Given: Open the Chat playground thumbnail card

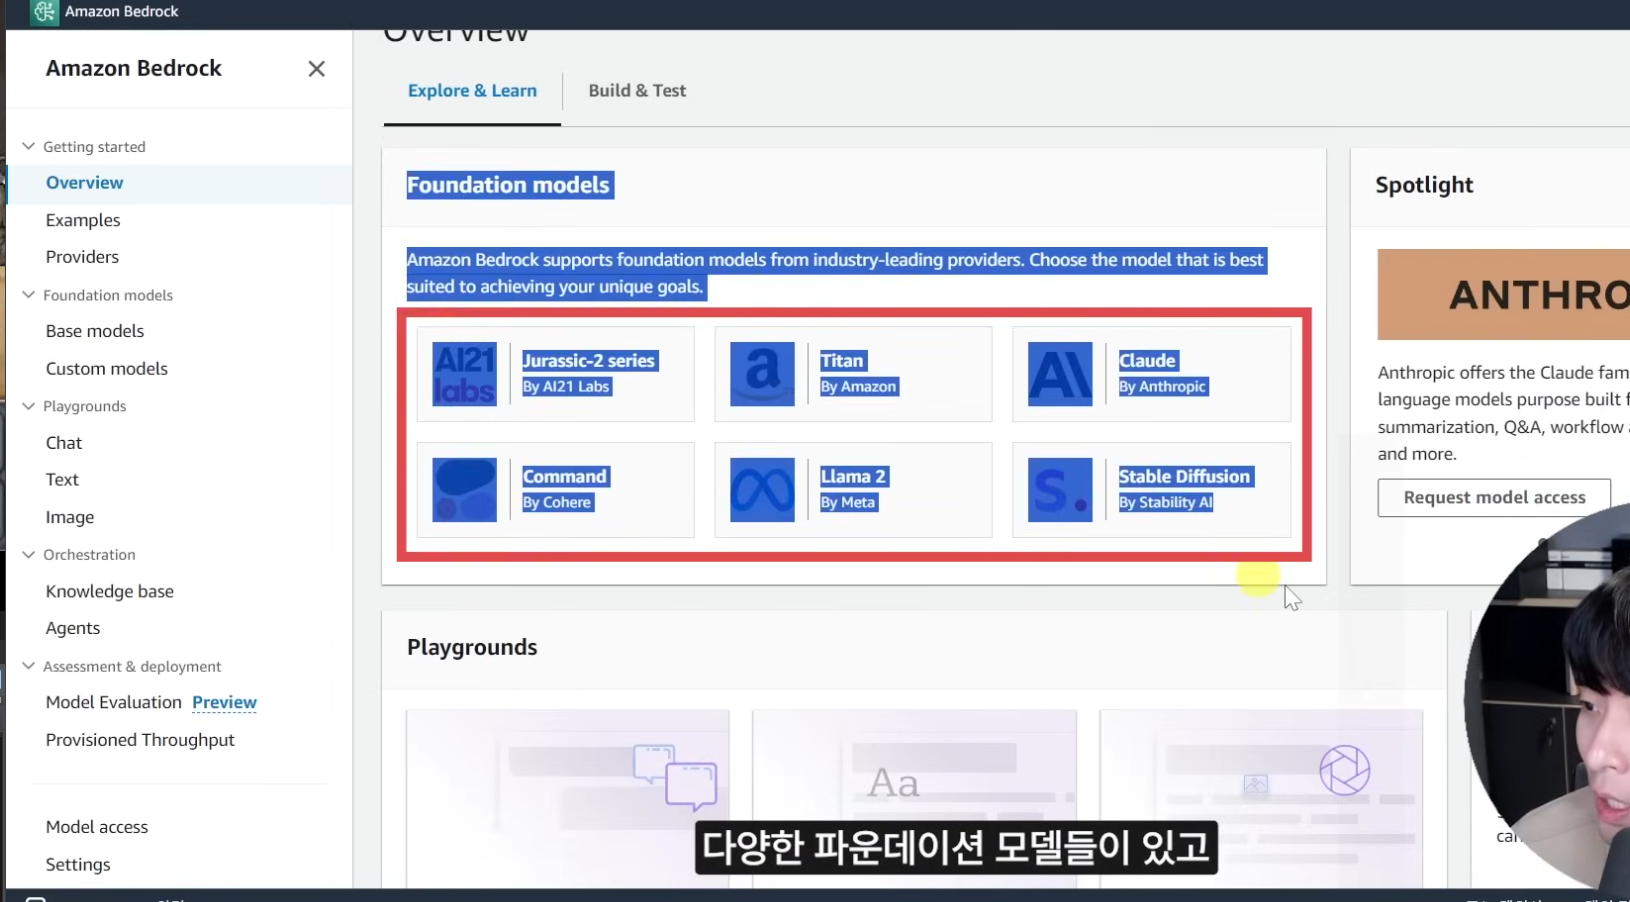Looking at the screenshot, I should [568, 797].
